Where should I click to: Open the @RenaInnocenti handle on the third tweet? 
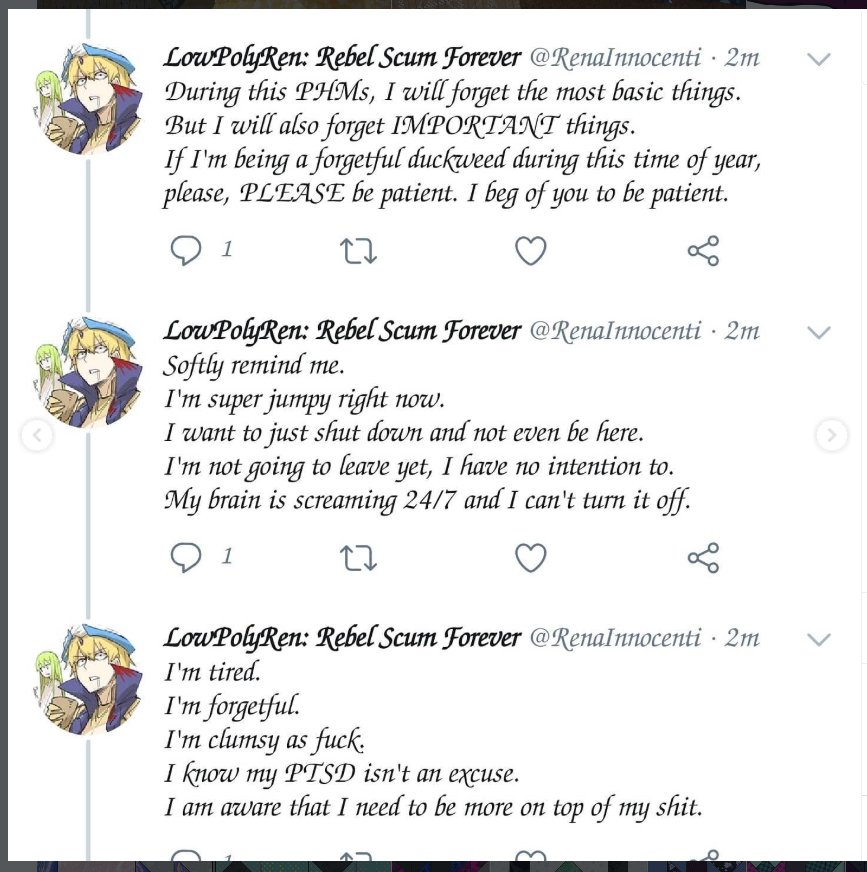(x=615, y=638)
